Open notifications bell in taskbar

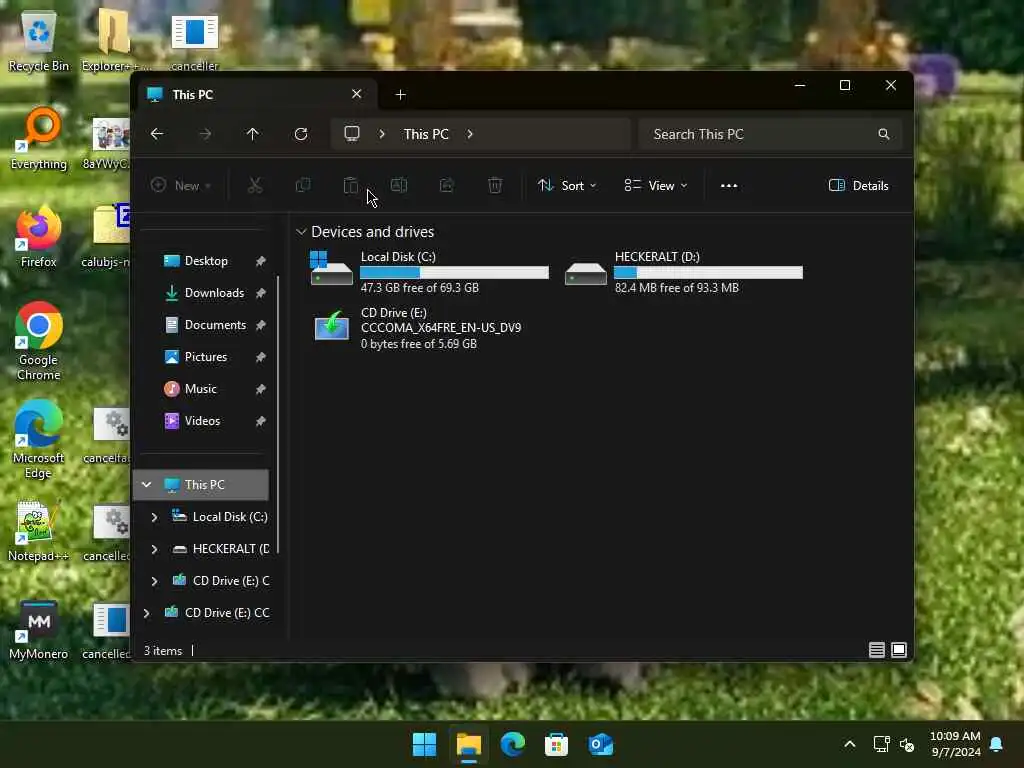997,744
